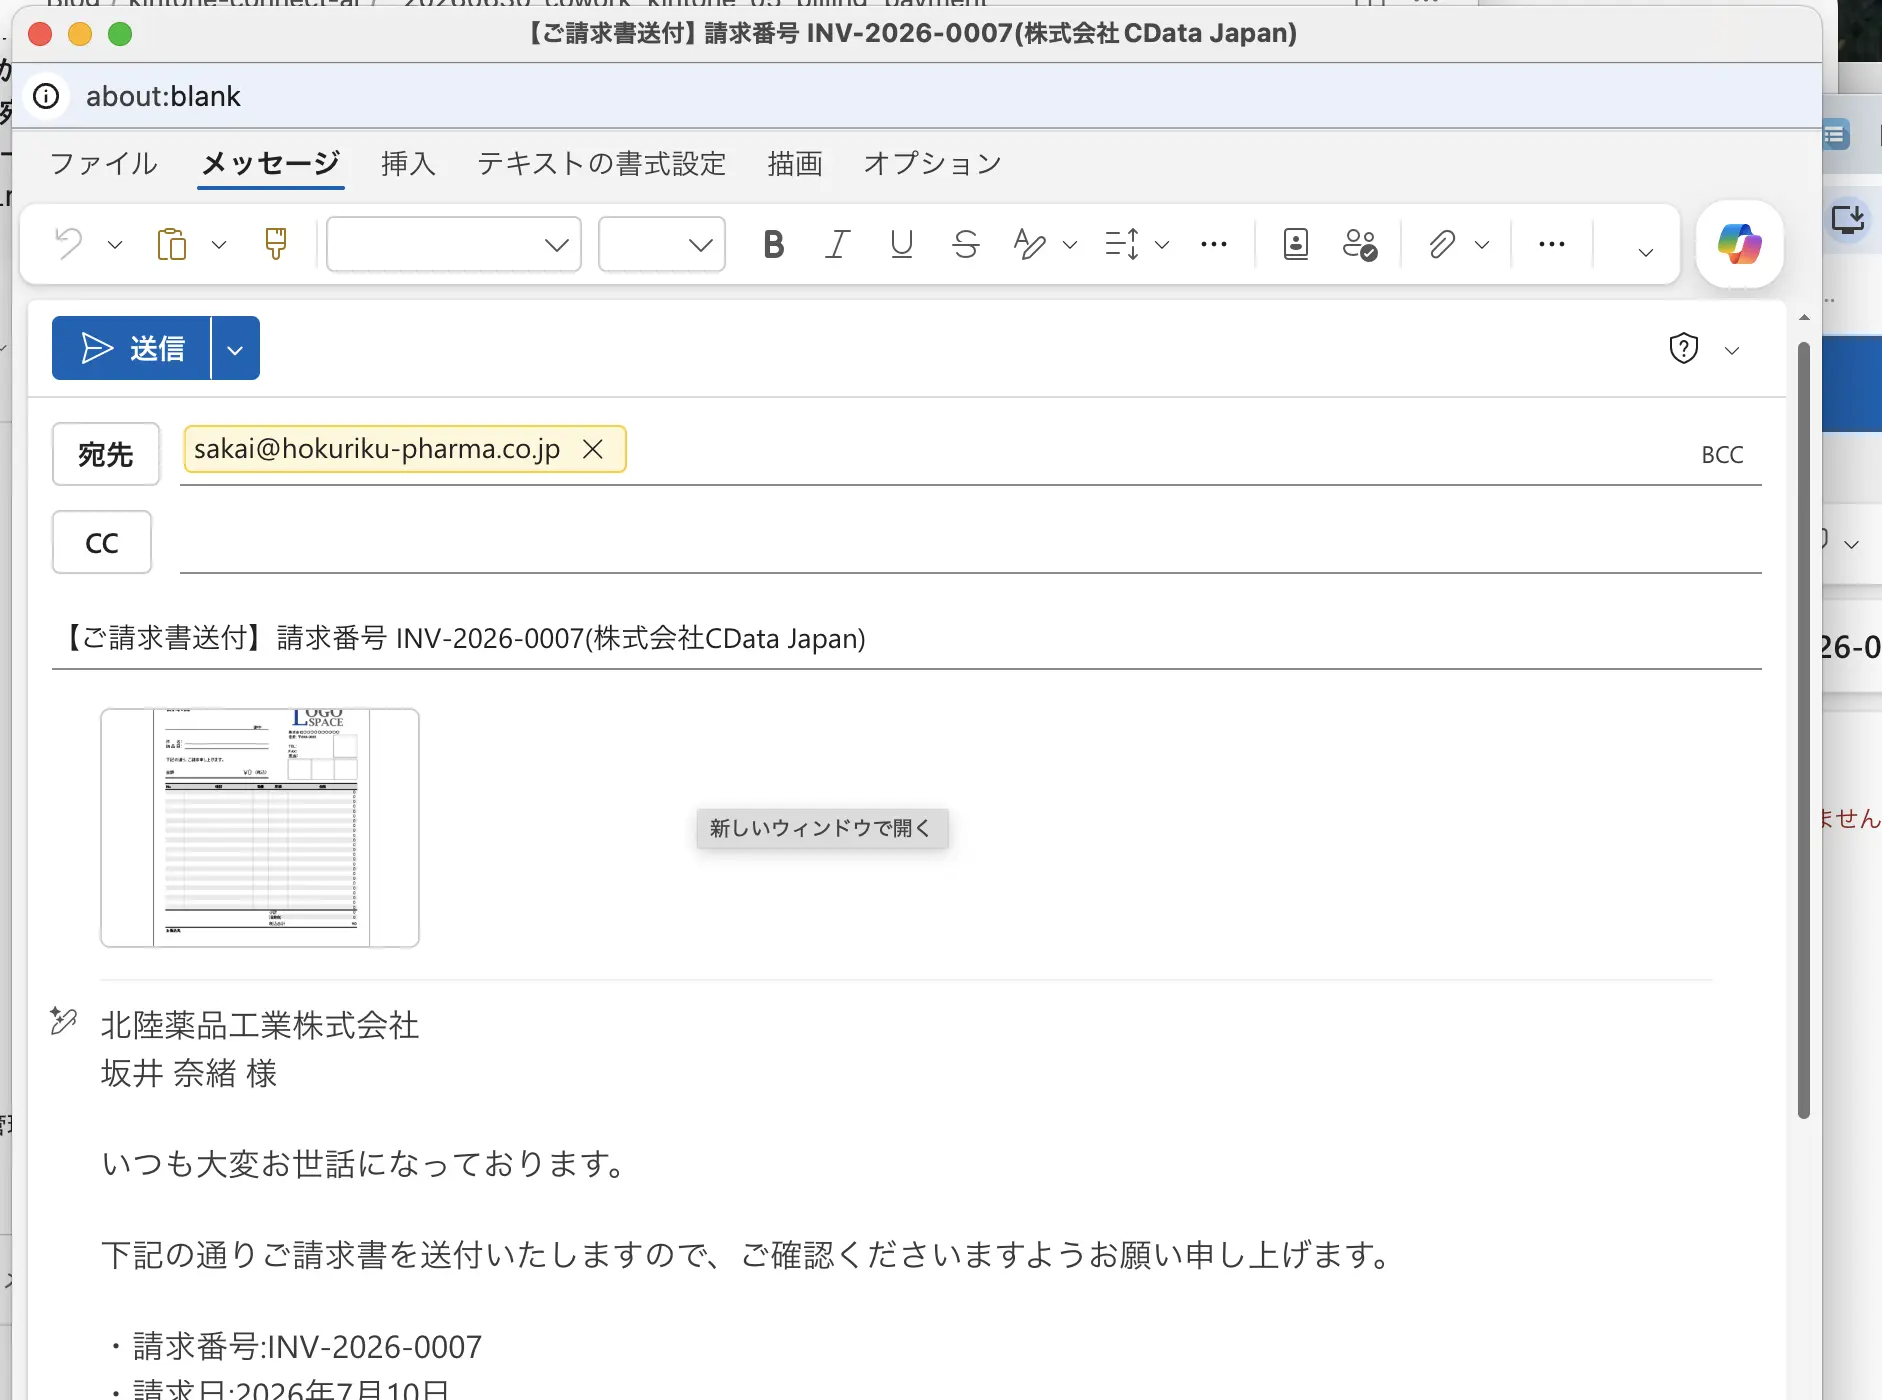The height and width of the screenshot is (1400, 1882).
Task: Send the email with 送信 button
Action: [131, 348]
